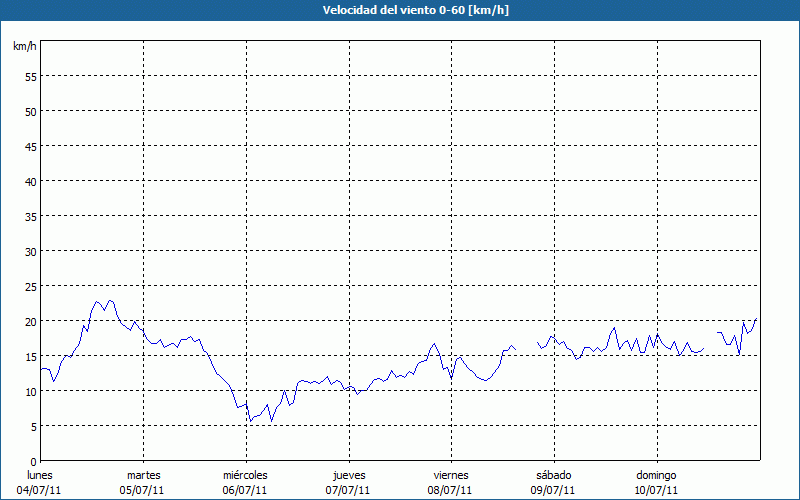Click the km/h unit label on the axis
Image resolution: width=800 pixels, height=500 pixels.
[25, 47]
